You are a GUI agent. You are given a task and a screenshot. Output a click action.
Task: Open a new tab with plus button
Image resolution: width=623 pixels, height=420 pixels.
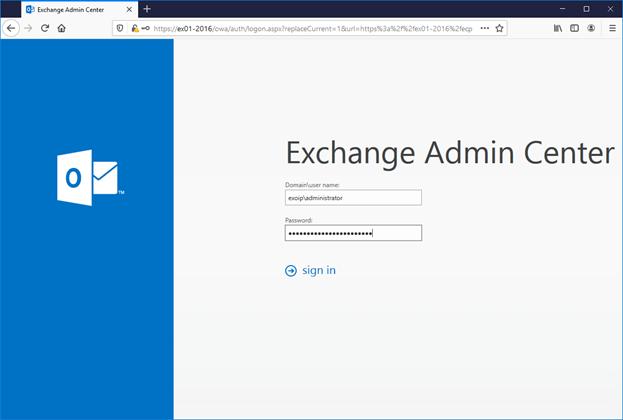click(x=147, y=9)
